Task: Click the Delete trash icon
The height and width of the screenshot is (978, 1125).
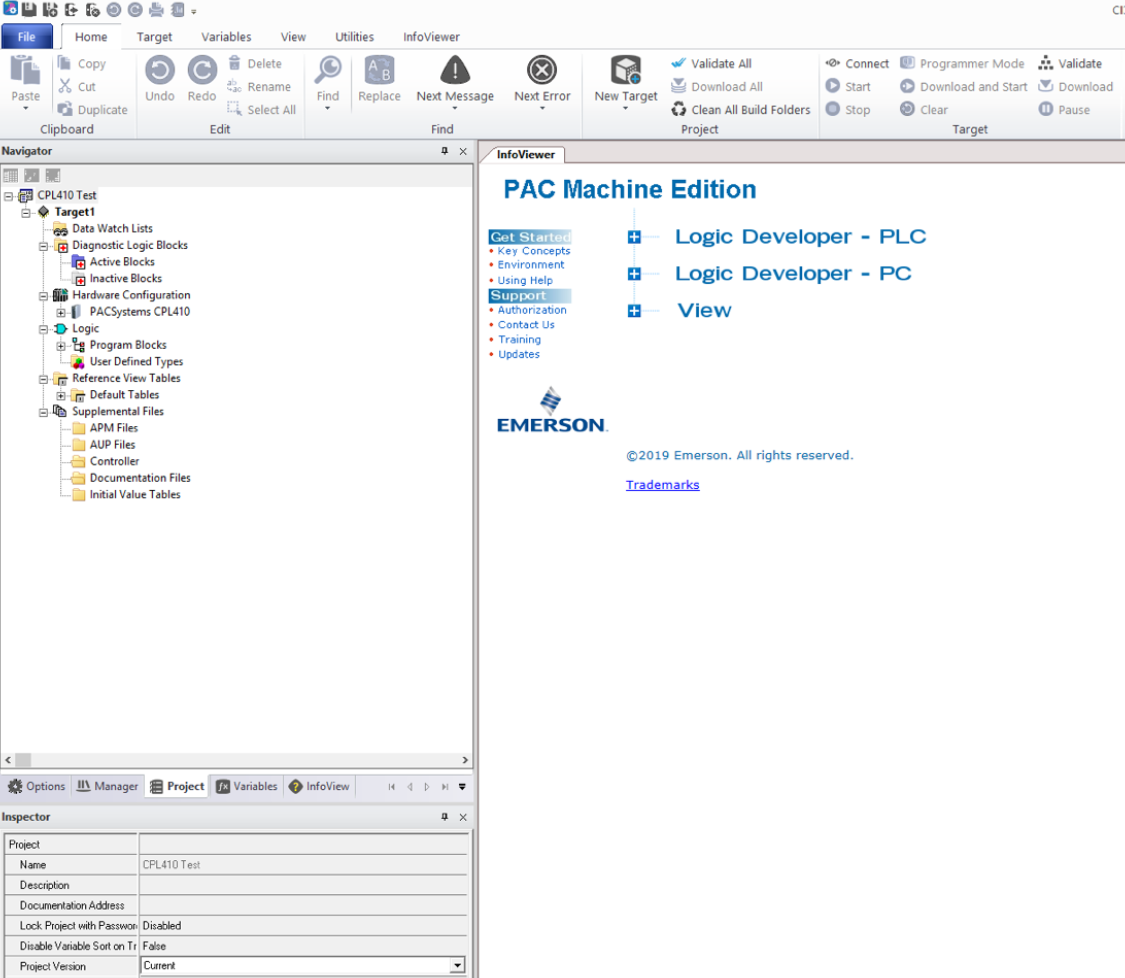Action: (234, 63)
